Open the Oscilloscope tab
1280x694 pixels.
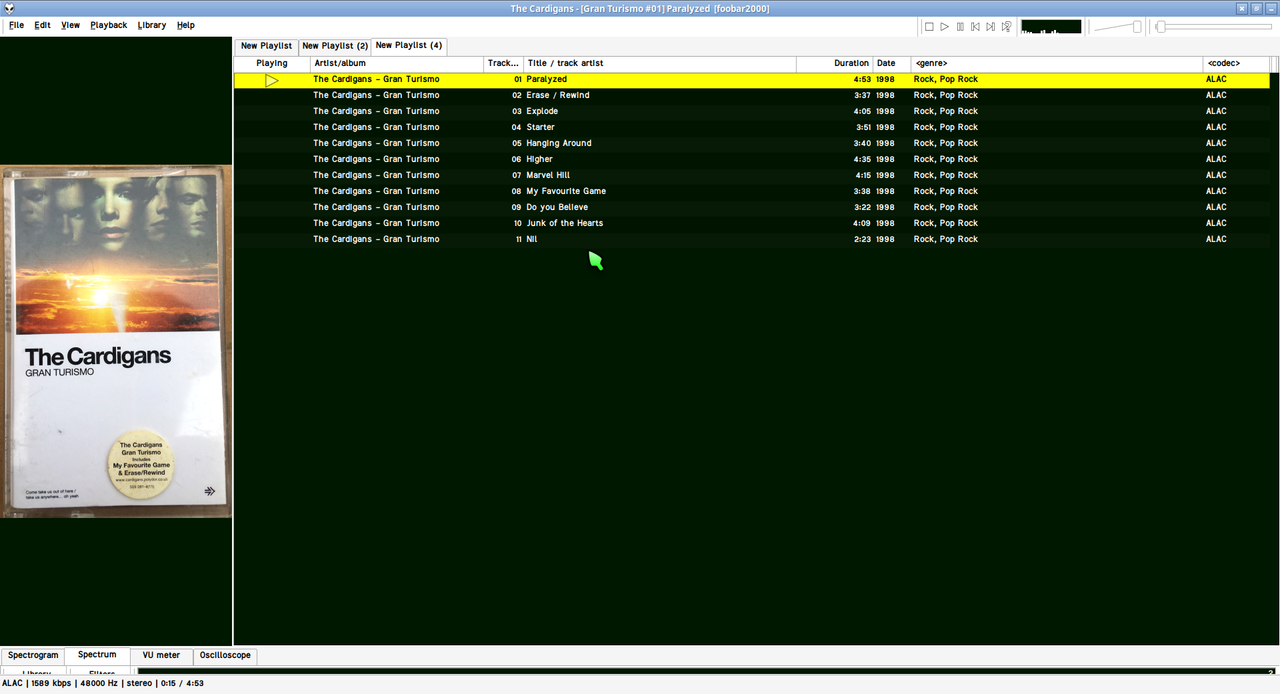(225, 656)
